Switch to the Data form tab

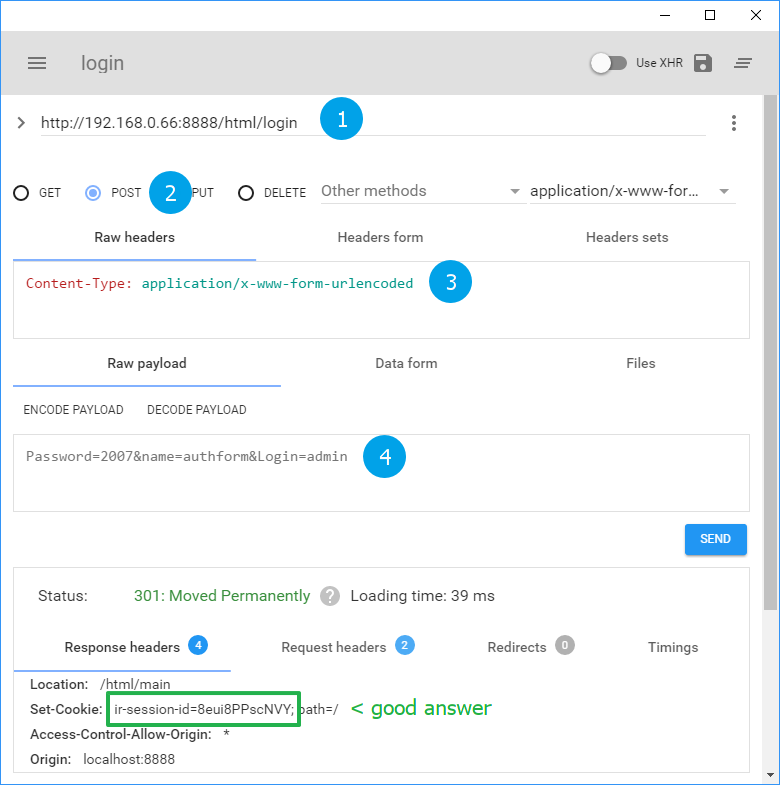(406, 363)
